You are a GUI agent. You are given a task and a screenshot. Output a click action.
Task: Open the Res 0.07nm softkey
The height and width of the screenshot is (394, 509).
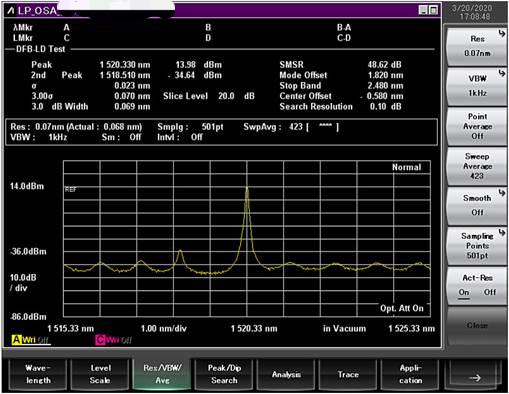pyautogui.click(x=477, y=46)
